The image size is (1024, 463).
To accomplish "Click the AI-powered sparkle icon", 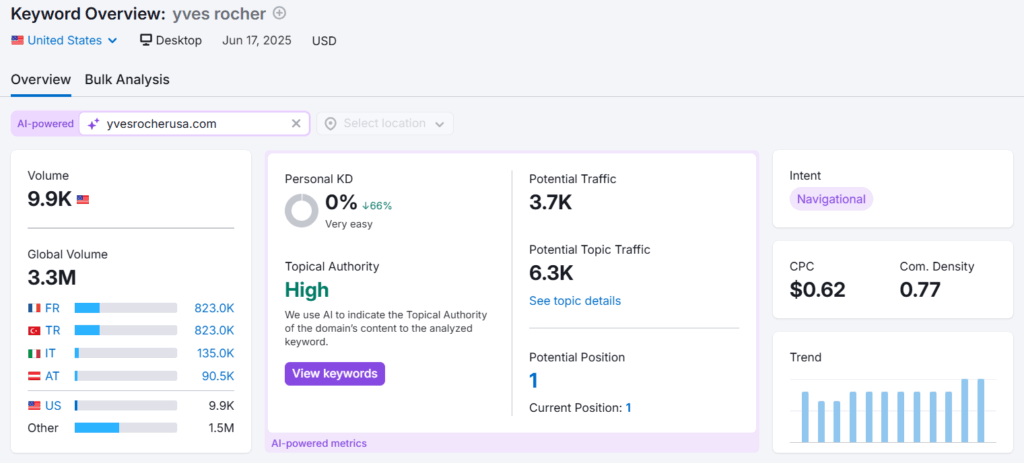I will (93, 123).
